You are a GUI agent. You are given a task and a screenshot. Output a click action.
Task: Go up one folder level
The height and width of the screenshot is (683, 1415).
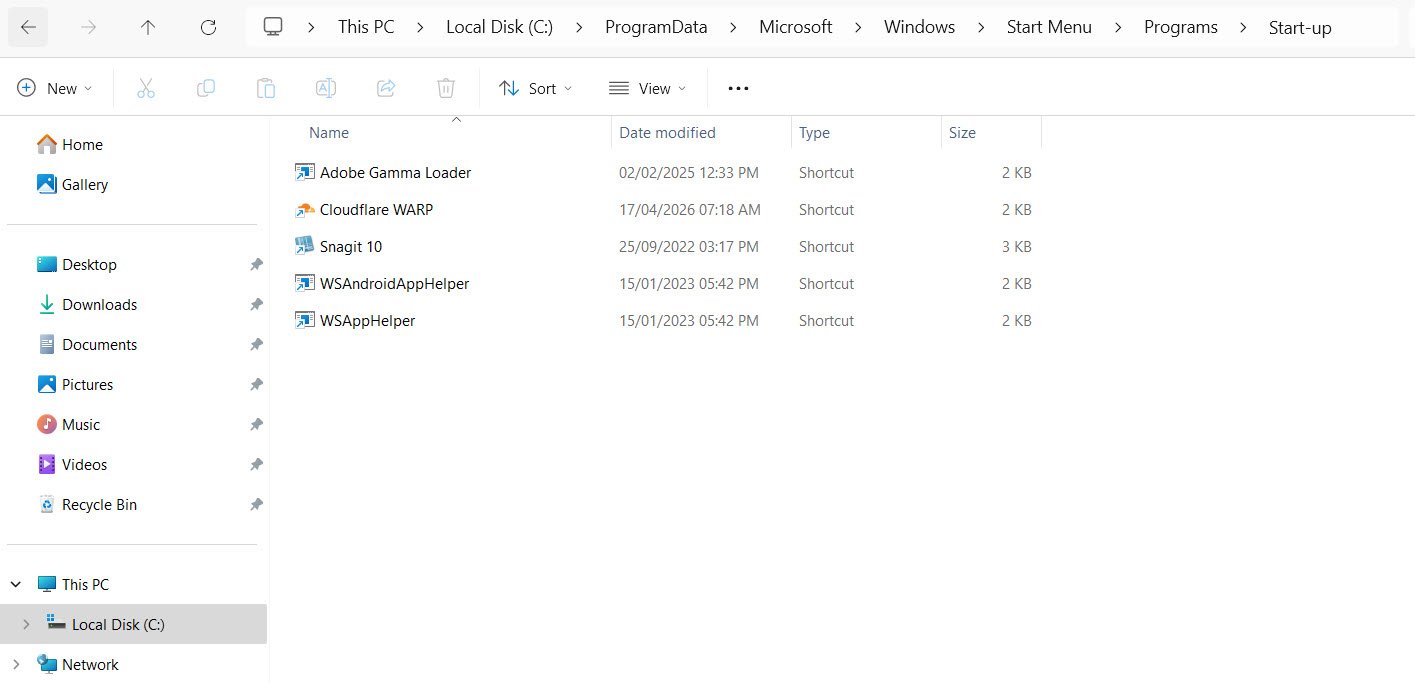(x=148, y=28)
